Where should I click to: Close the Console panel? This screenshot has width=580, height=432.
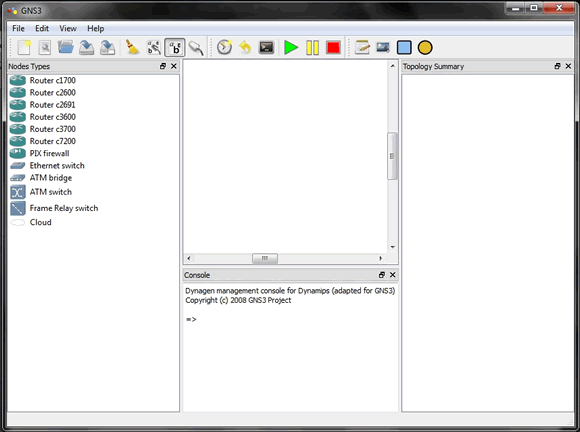(x=393, y=275)
